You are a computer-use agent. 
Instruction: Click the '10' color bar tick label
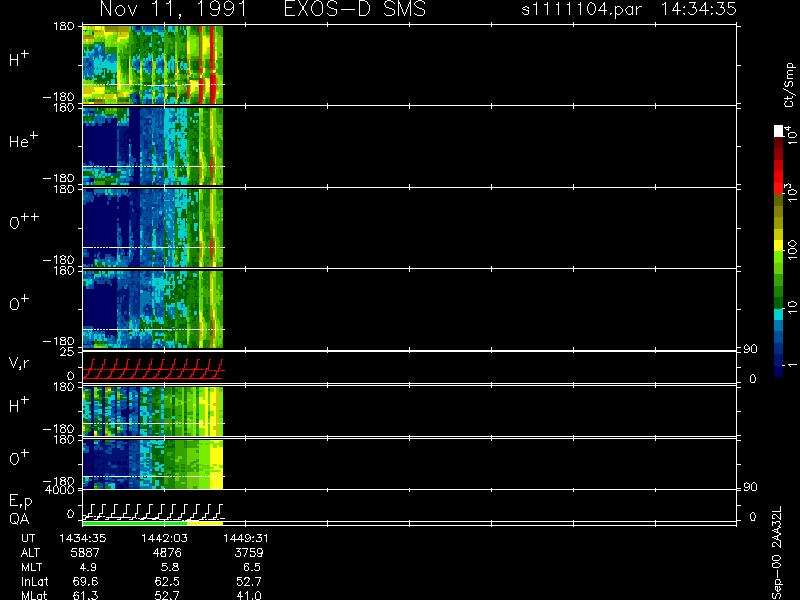click(791, 306)
